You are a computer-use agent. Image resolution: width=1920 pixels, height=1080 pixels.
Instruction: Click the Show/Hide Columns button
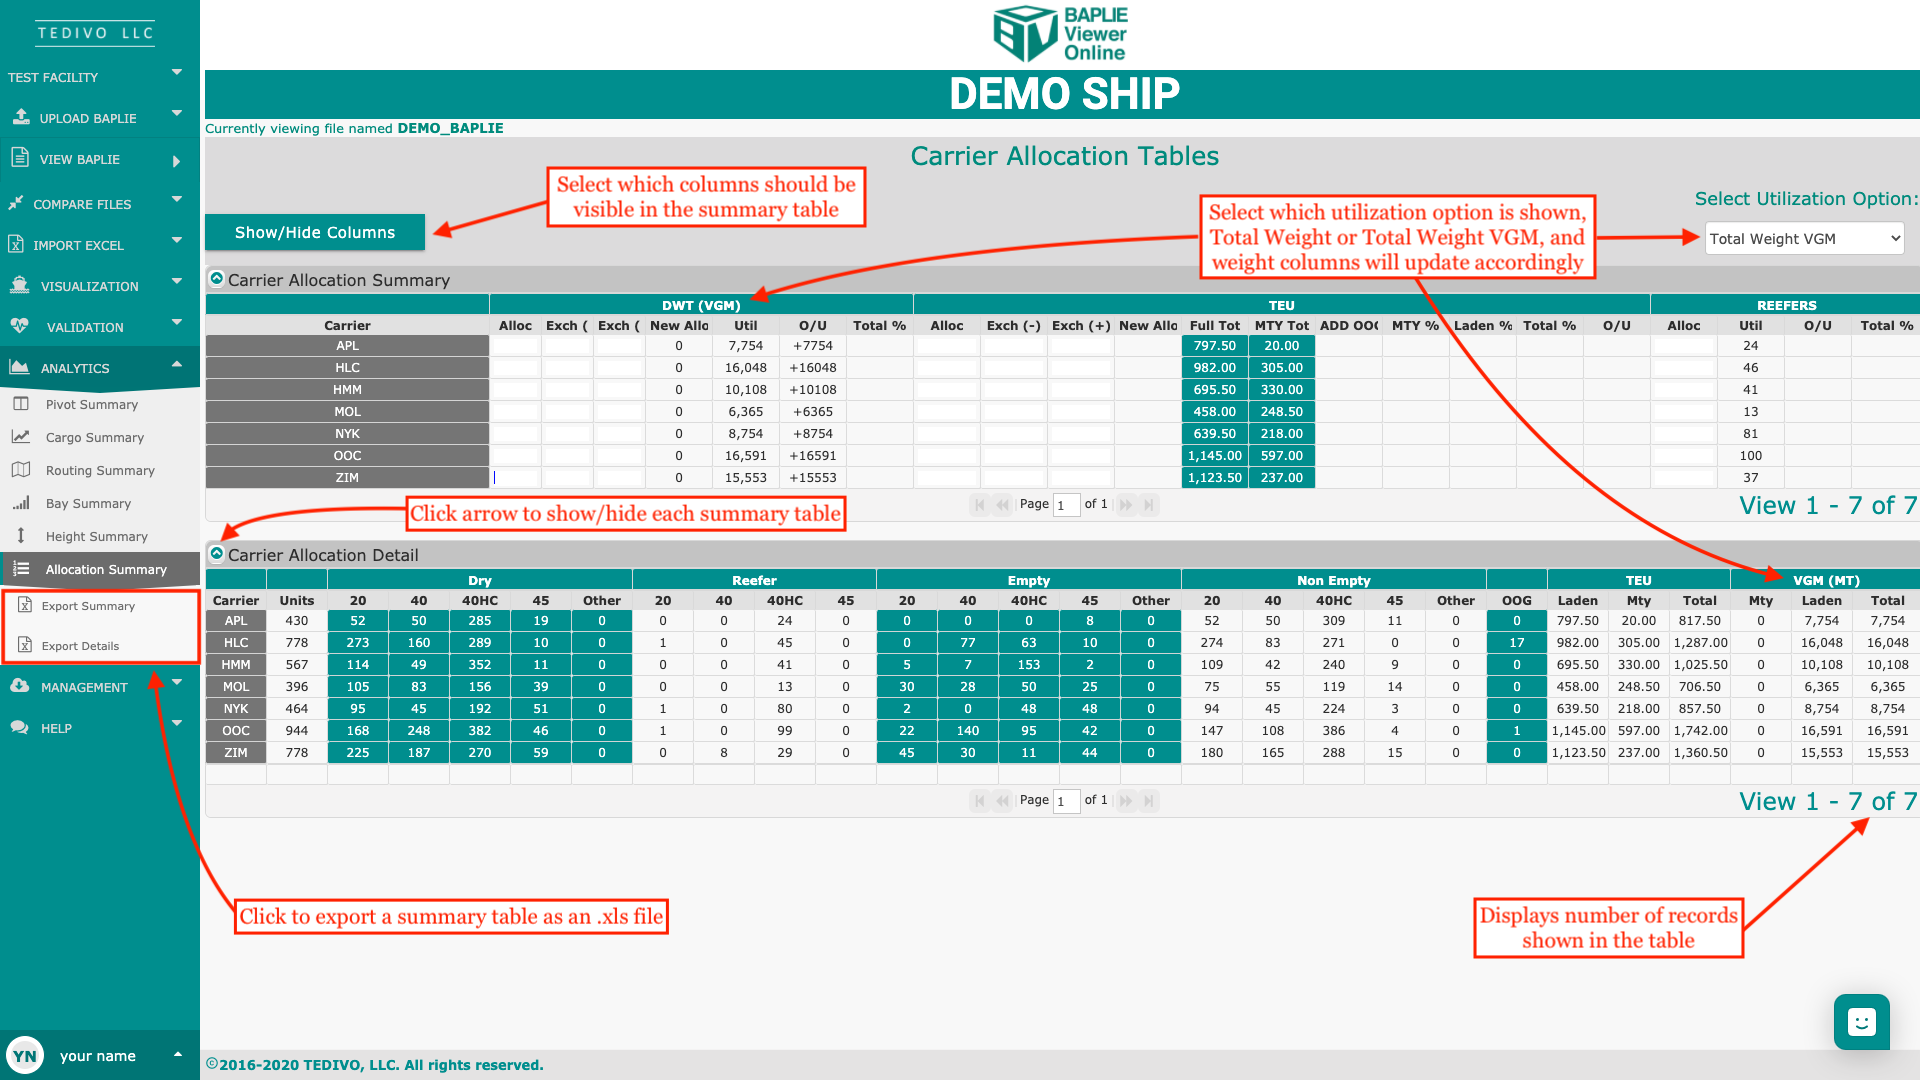(x=315, y=232)
